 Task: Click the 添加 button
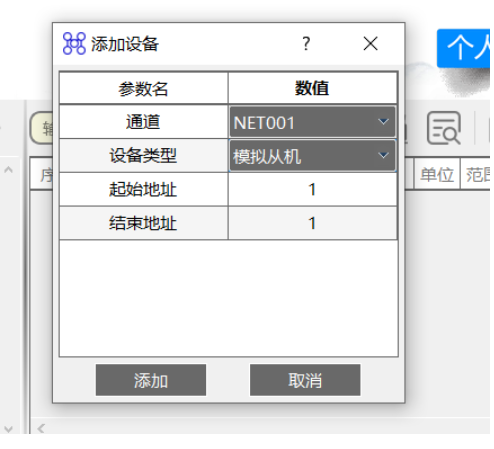(151, 380)
